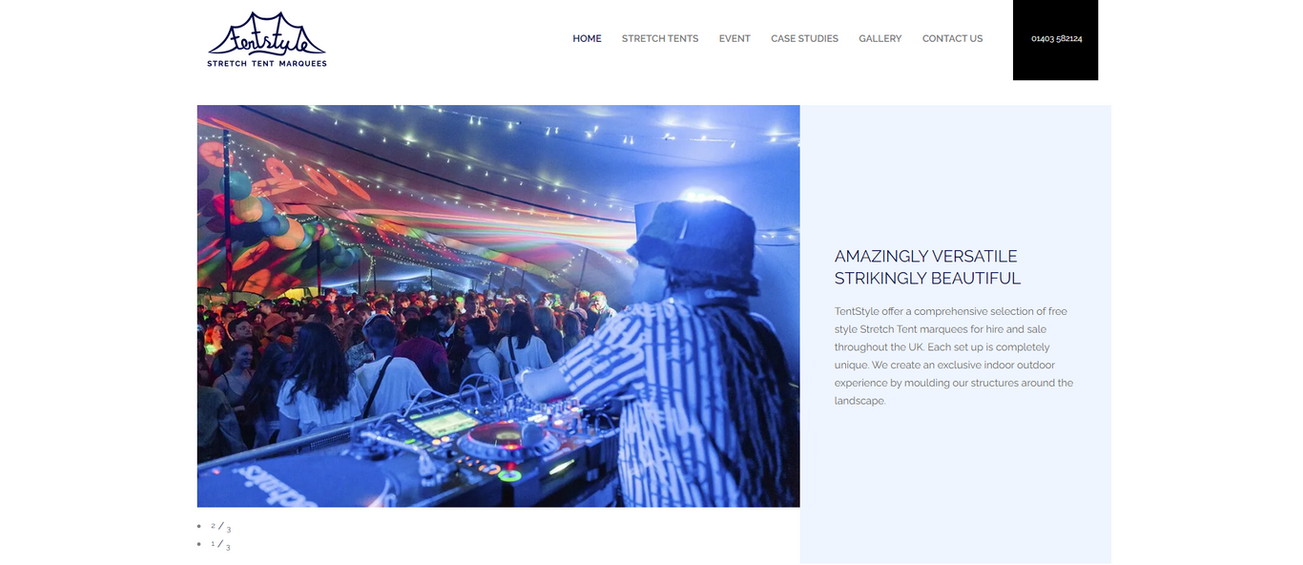Screen dimensions: 1303x565
Task: View the Case Studies page
Action: click(804, 39)
